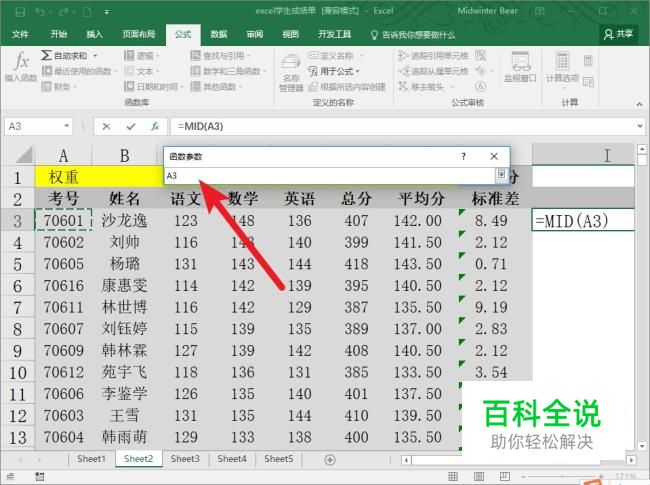Open Math & Trig functions menu

coord(228,71)
